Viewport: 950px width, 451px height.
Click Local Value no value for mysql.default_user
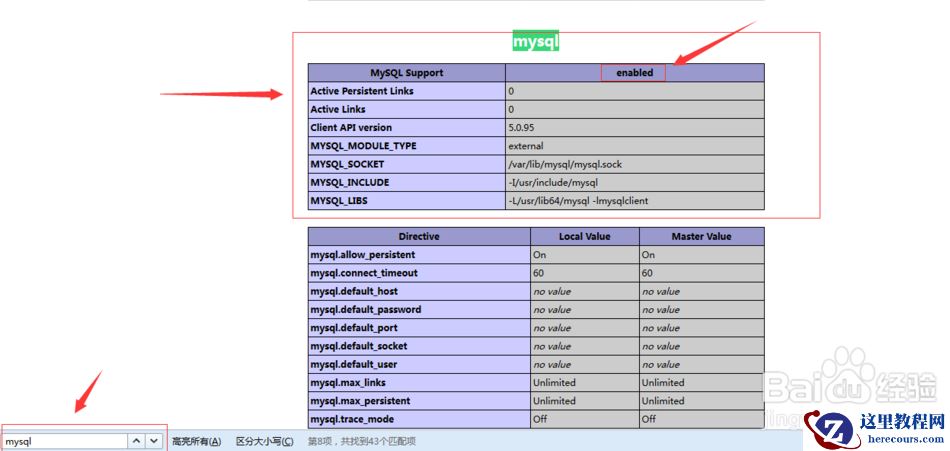[552, 364]
